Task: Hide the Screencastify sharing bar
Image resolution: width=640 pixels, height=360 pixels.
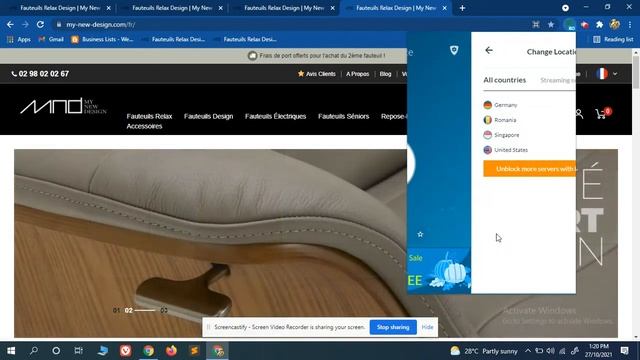Action: pyautogui.click(x=427, y=327)
